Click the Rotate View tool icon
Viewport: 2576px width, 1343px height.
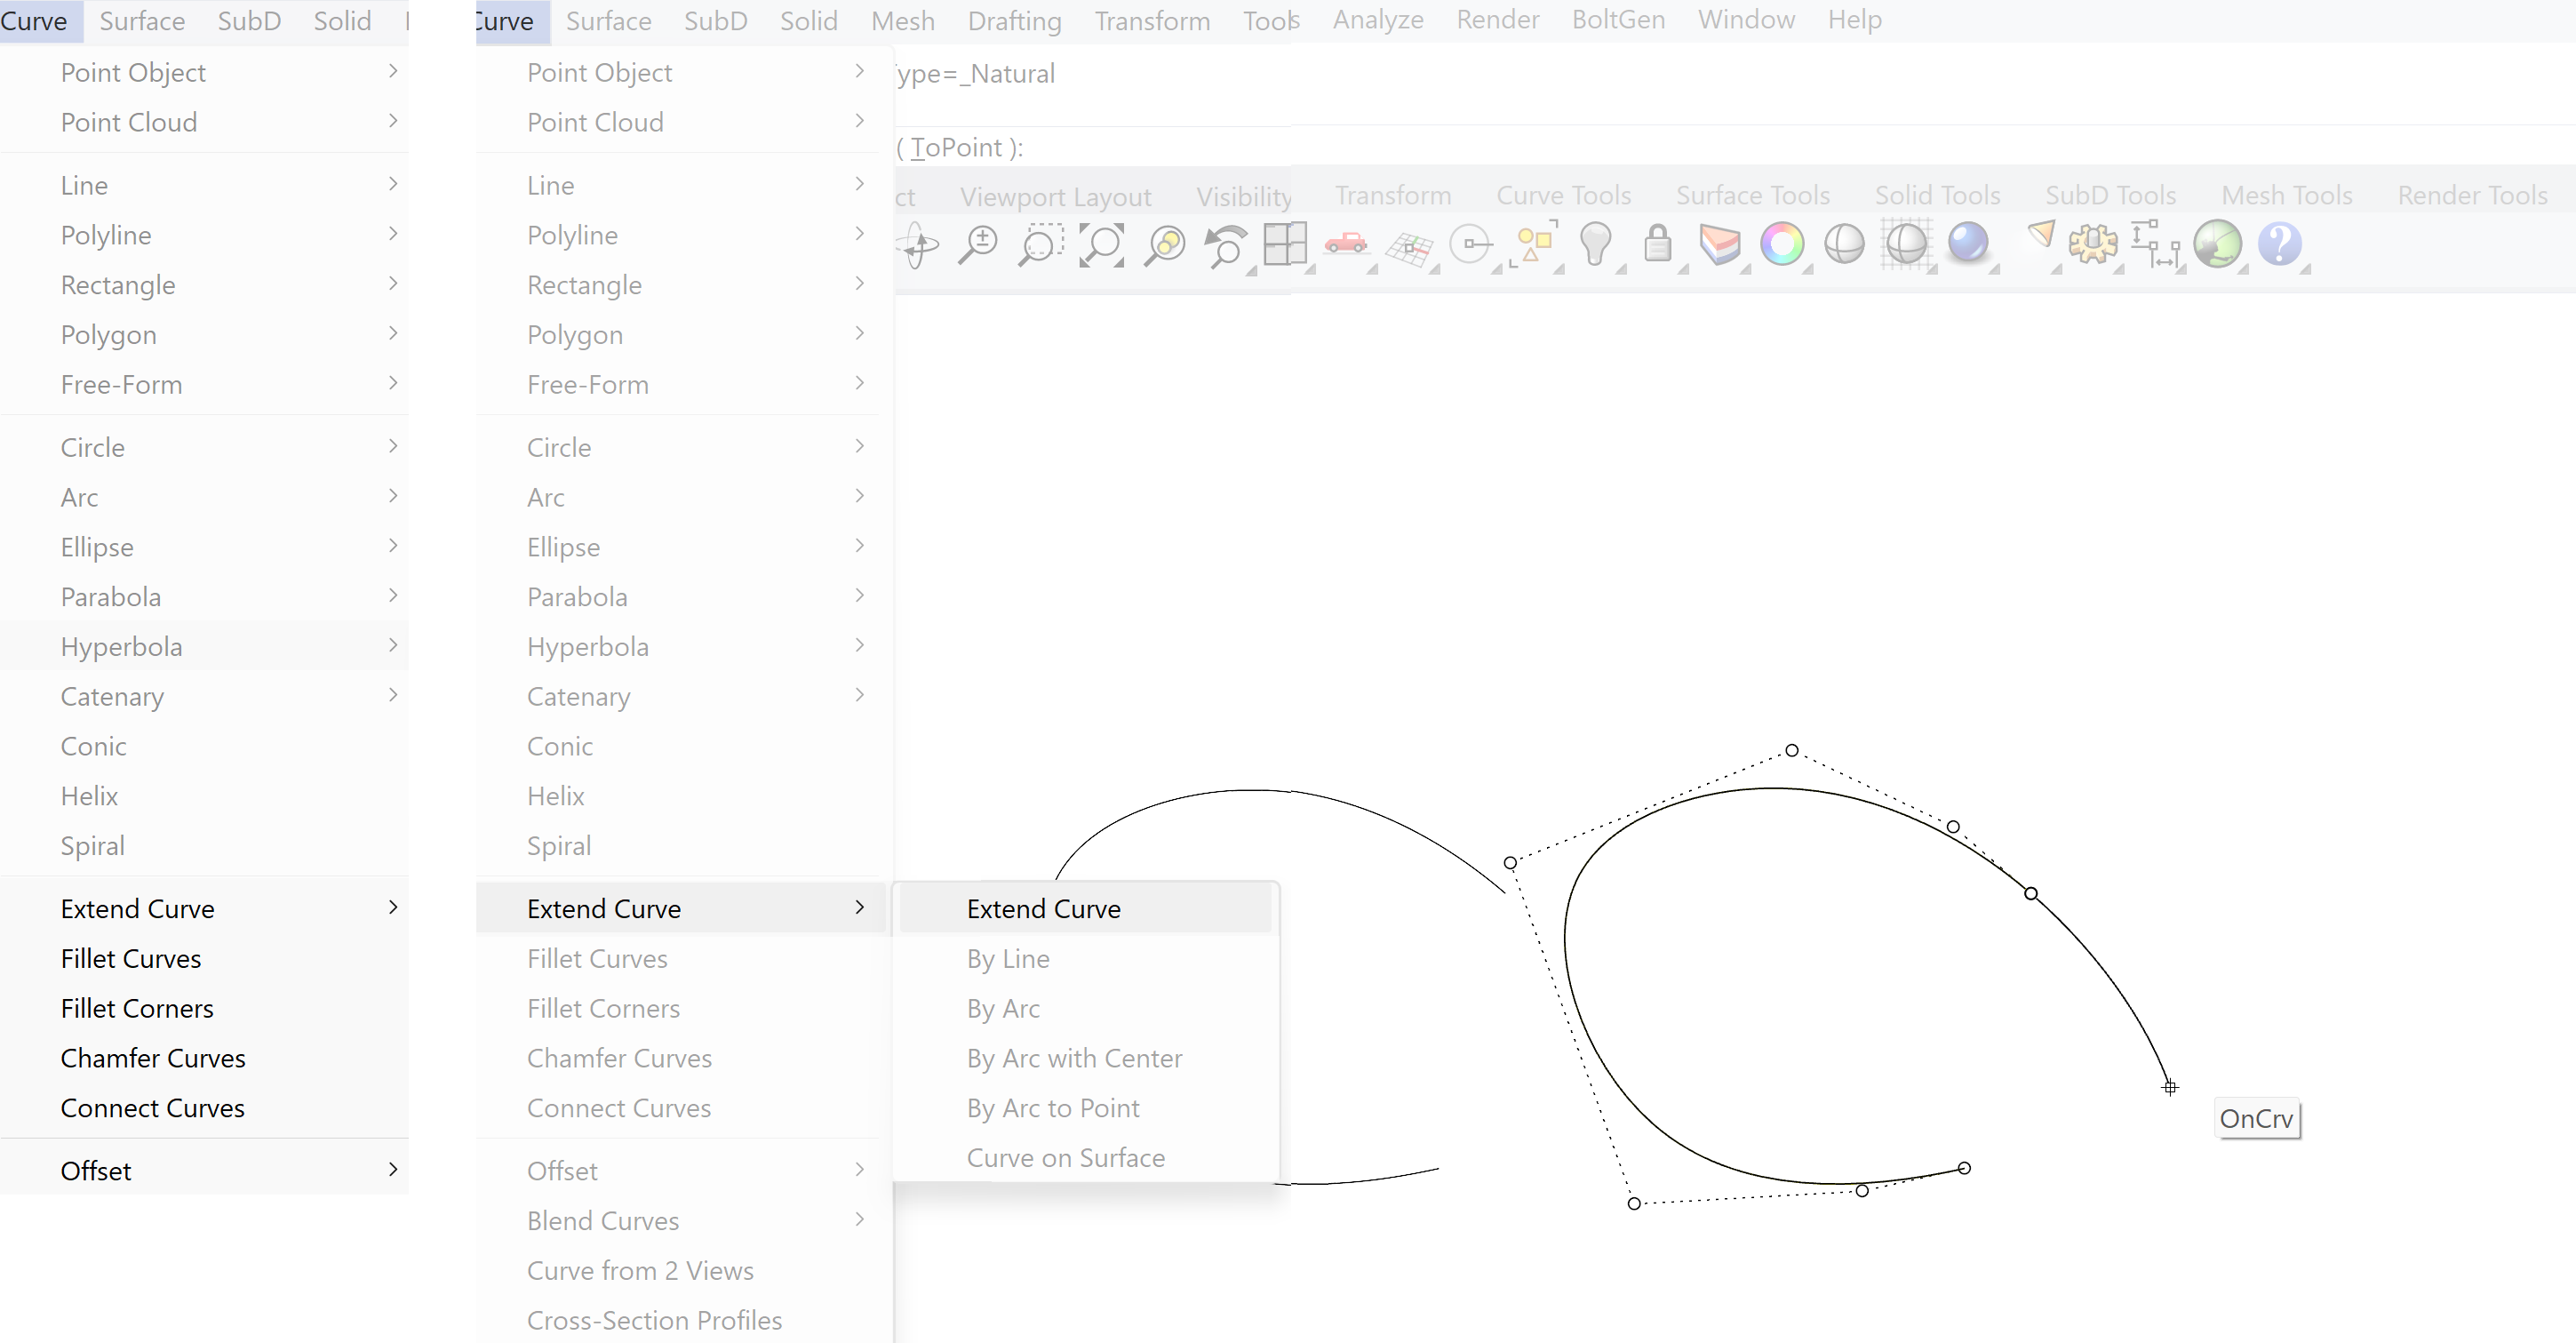918,245
